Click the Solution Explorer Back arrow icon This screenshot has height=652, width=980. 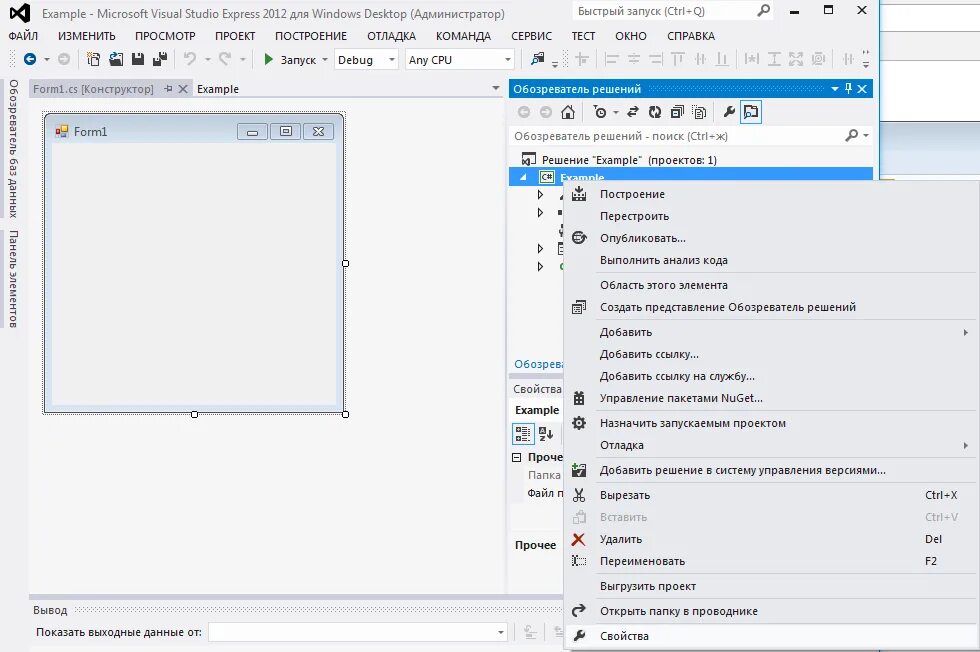[524, 112]
